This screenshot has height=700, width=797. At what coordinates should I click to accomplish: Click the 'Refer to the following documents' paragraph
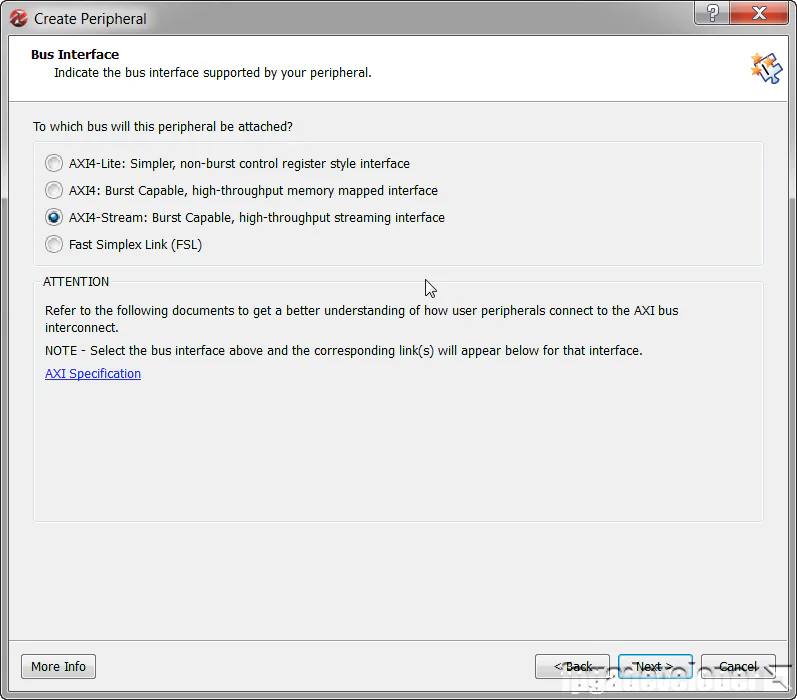click(361, 318)
